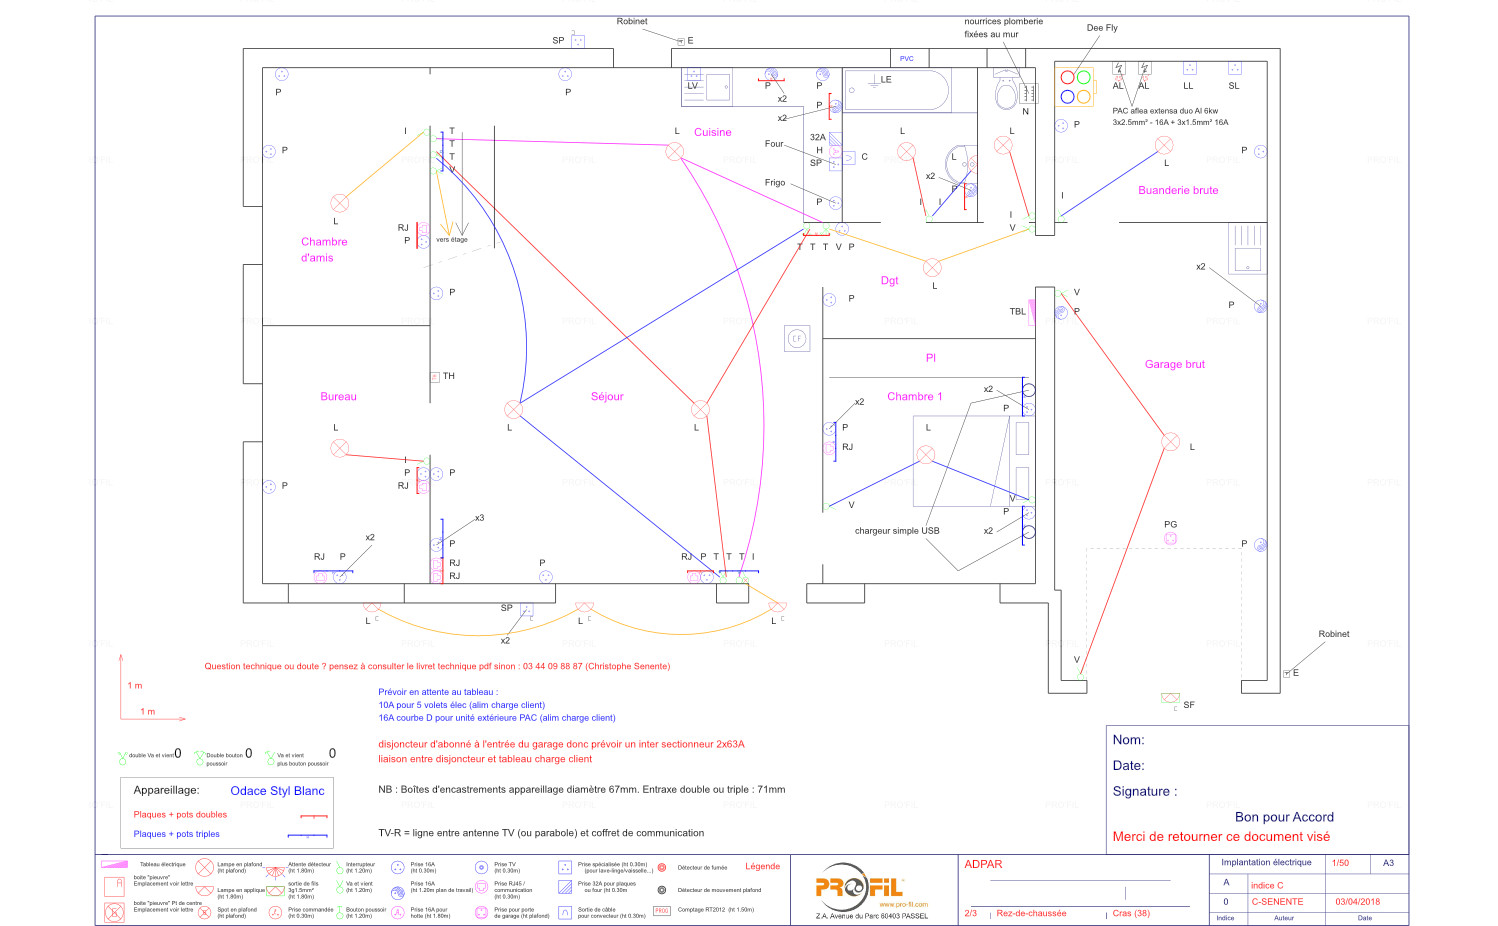Select the PG garage door socket symbol
The width and height of the screenshot is (1498, 926).
coord(1170,538)
